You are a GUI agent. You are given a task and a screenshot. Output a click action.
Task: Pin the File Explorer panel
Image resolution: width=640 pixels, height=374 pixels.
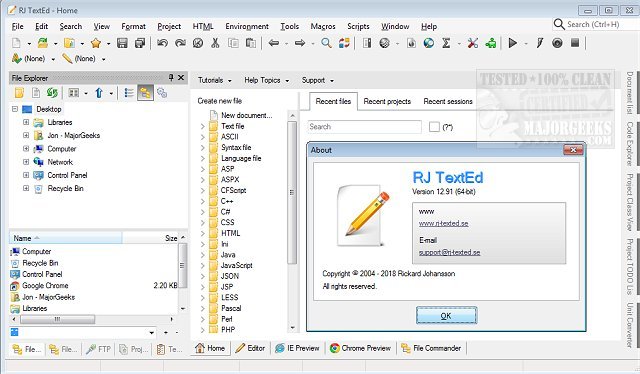[x=171, y=77]
